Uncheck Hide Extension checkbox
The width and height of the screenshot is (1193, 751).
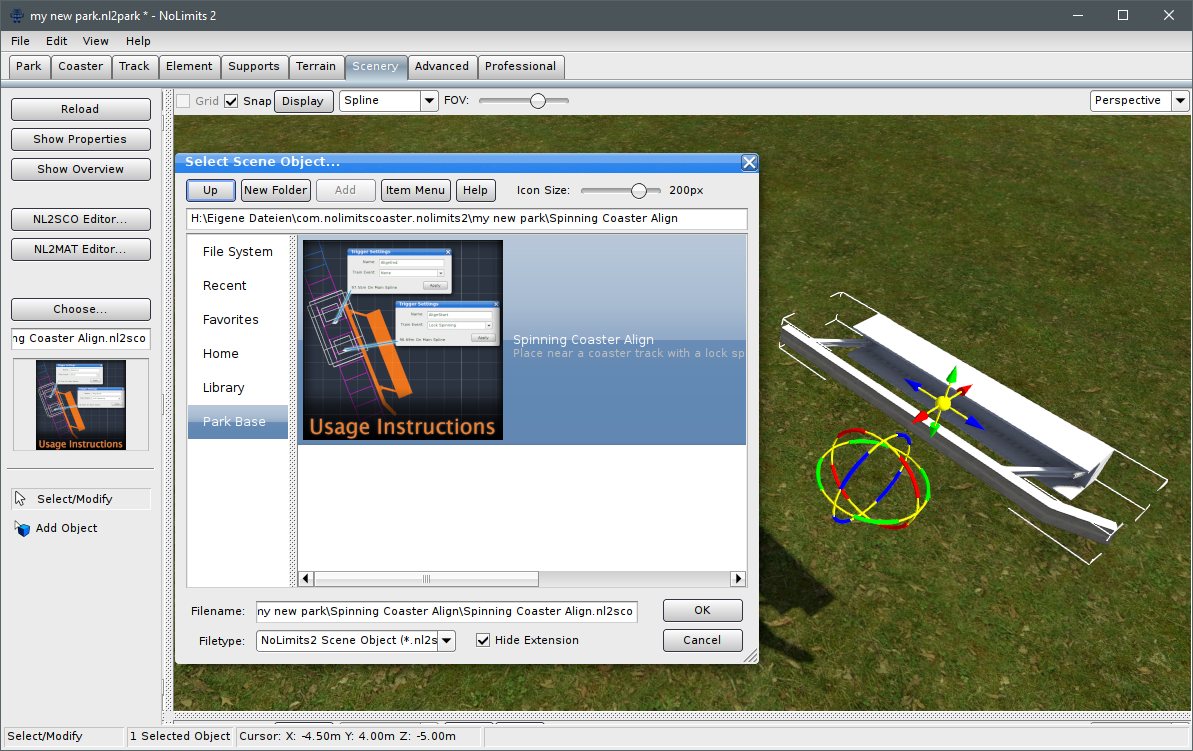pos(482,640)
